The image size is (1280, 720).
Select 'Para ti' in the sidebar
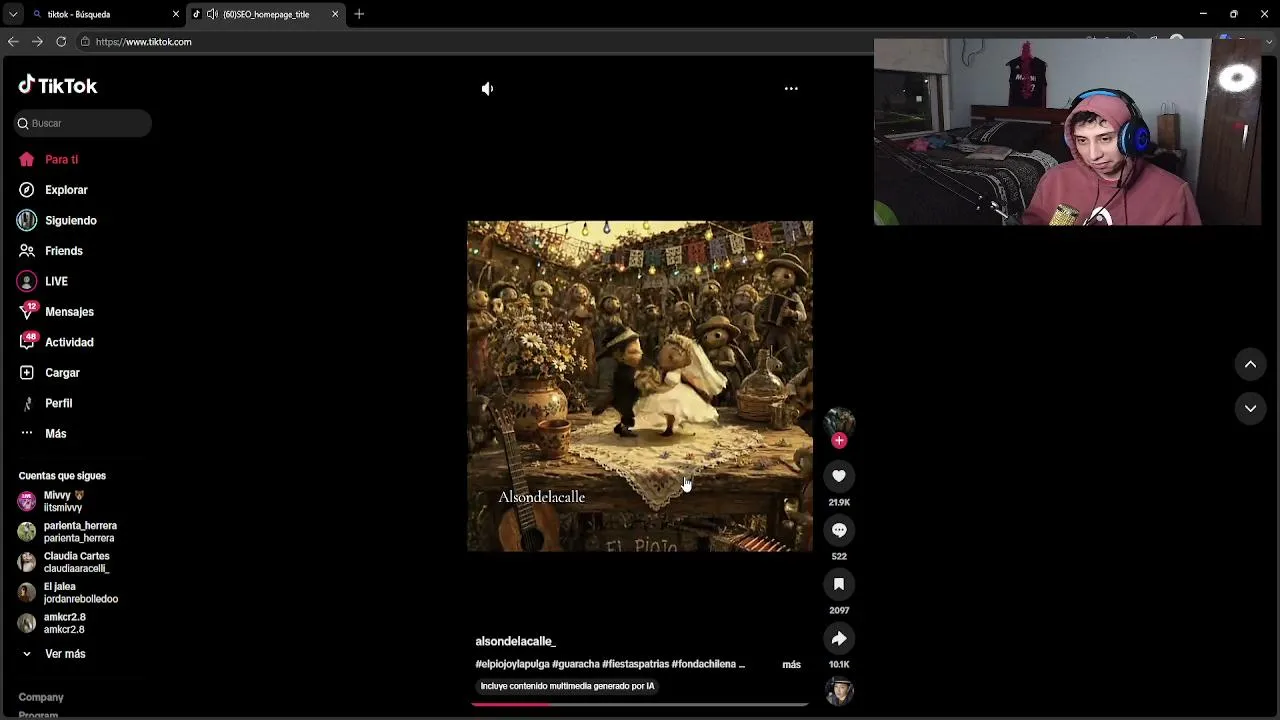61,160
